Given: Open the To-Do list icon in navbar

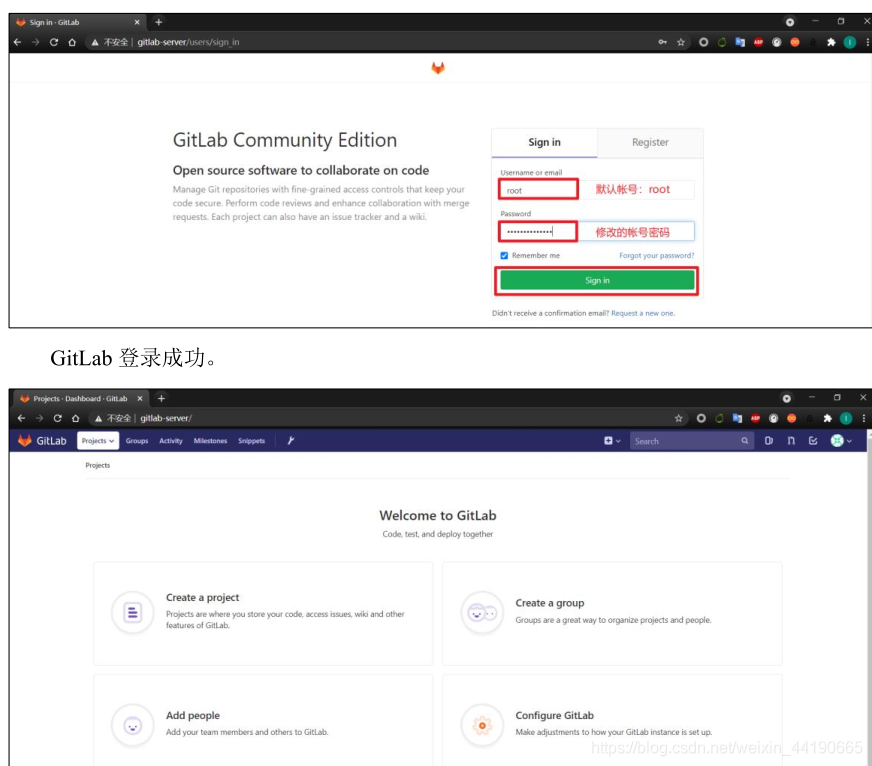Looking at the screenshot, I should [813, 441].
